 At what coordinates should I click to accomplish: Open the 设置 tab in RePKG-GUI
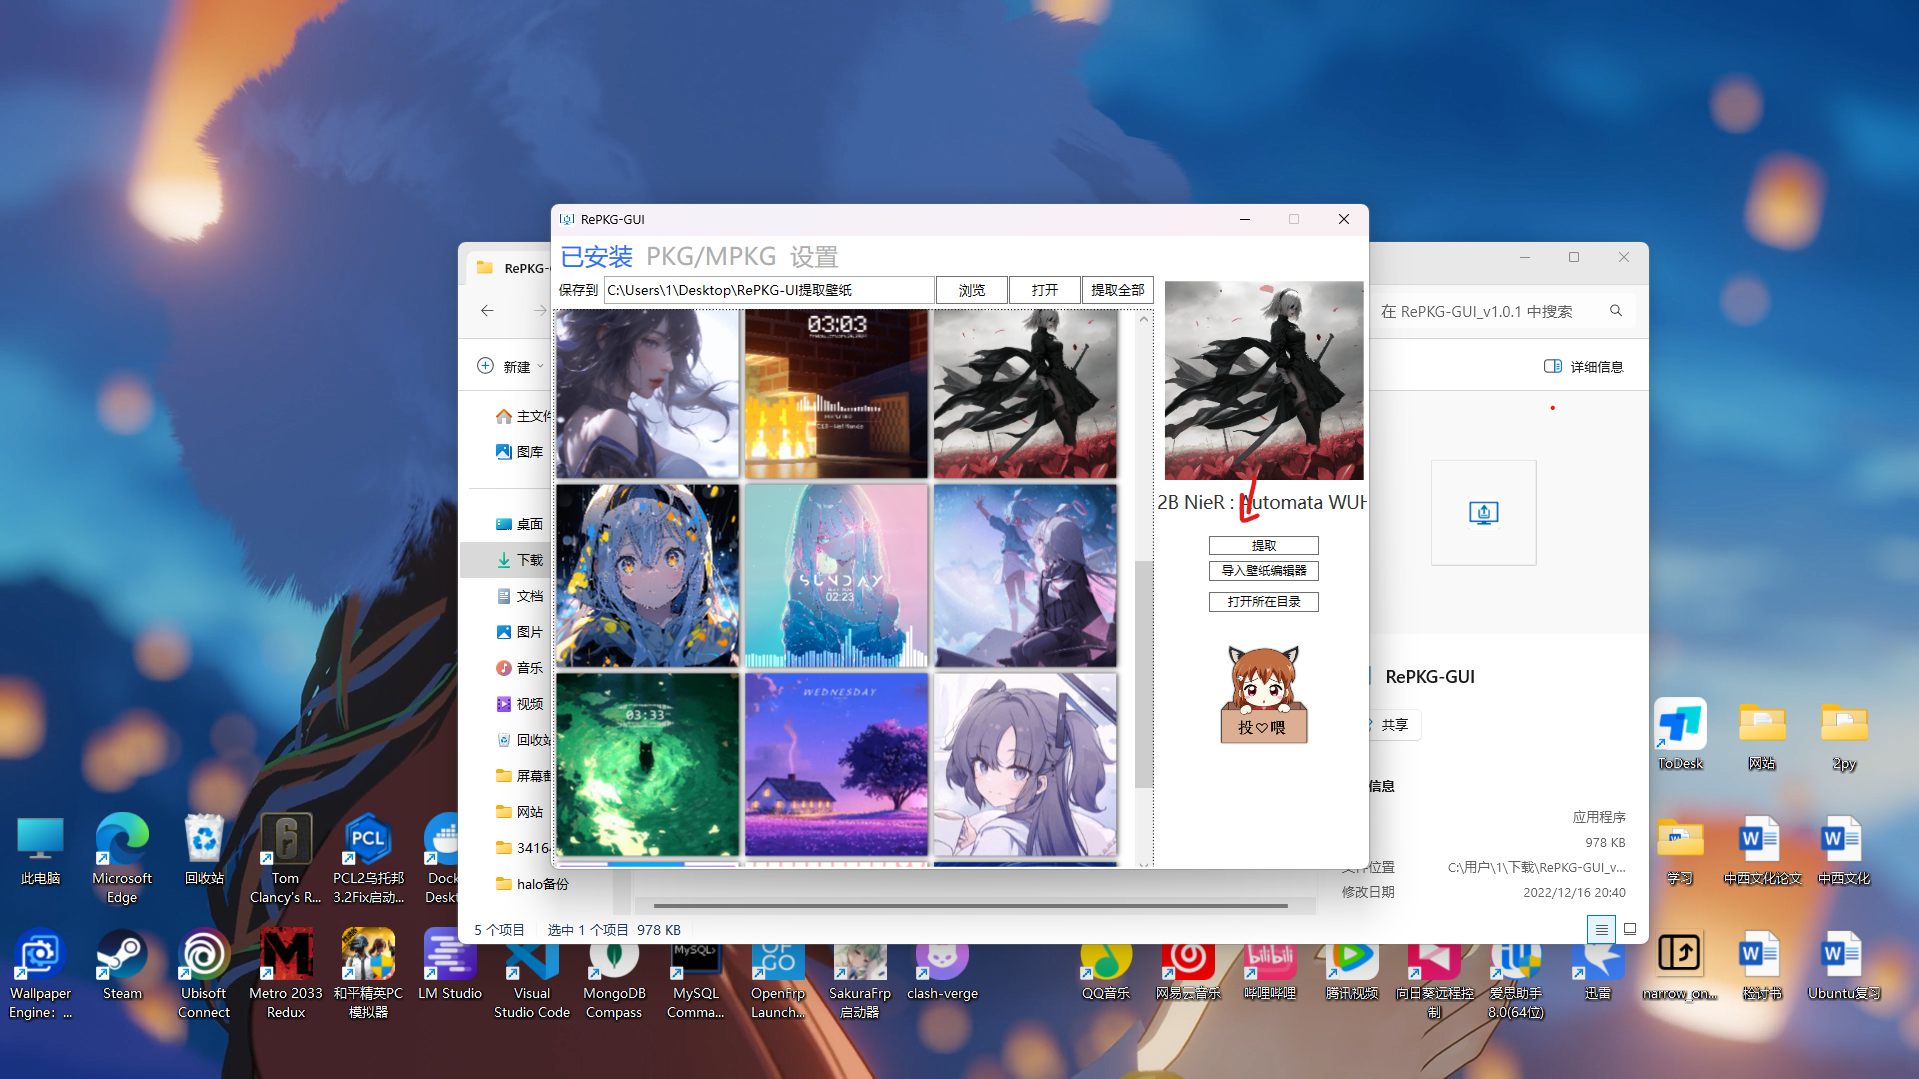click(814, 257)
